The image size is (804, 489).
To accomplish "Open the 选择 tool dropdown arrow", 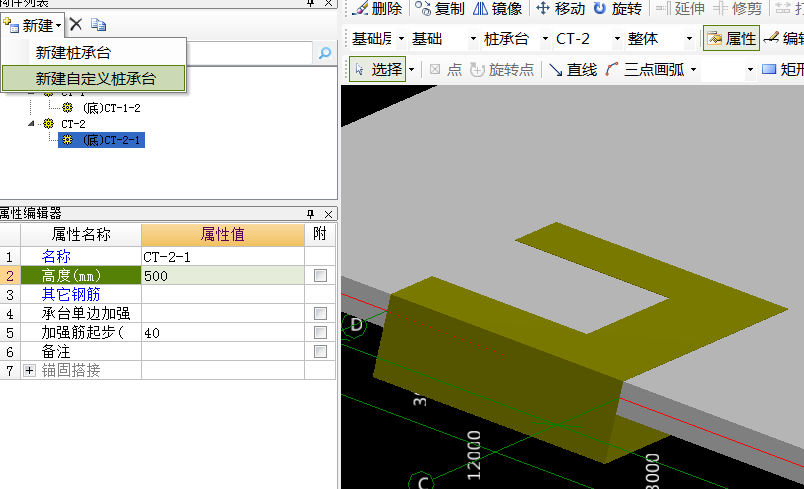I will [x=411, y=70].
